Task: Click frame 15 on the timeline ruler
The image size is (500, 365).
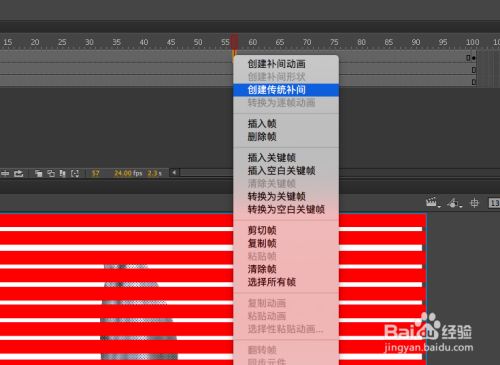Action: (8, 42)
